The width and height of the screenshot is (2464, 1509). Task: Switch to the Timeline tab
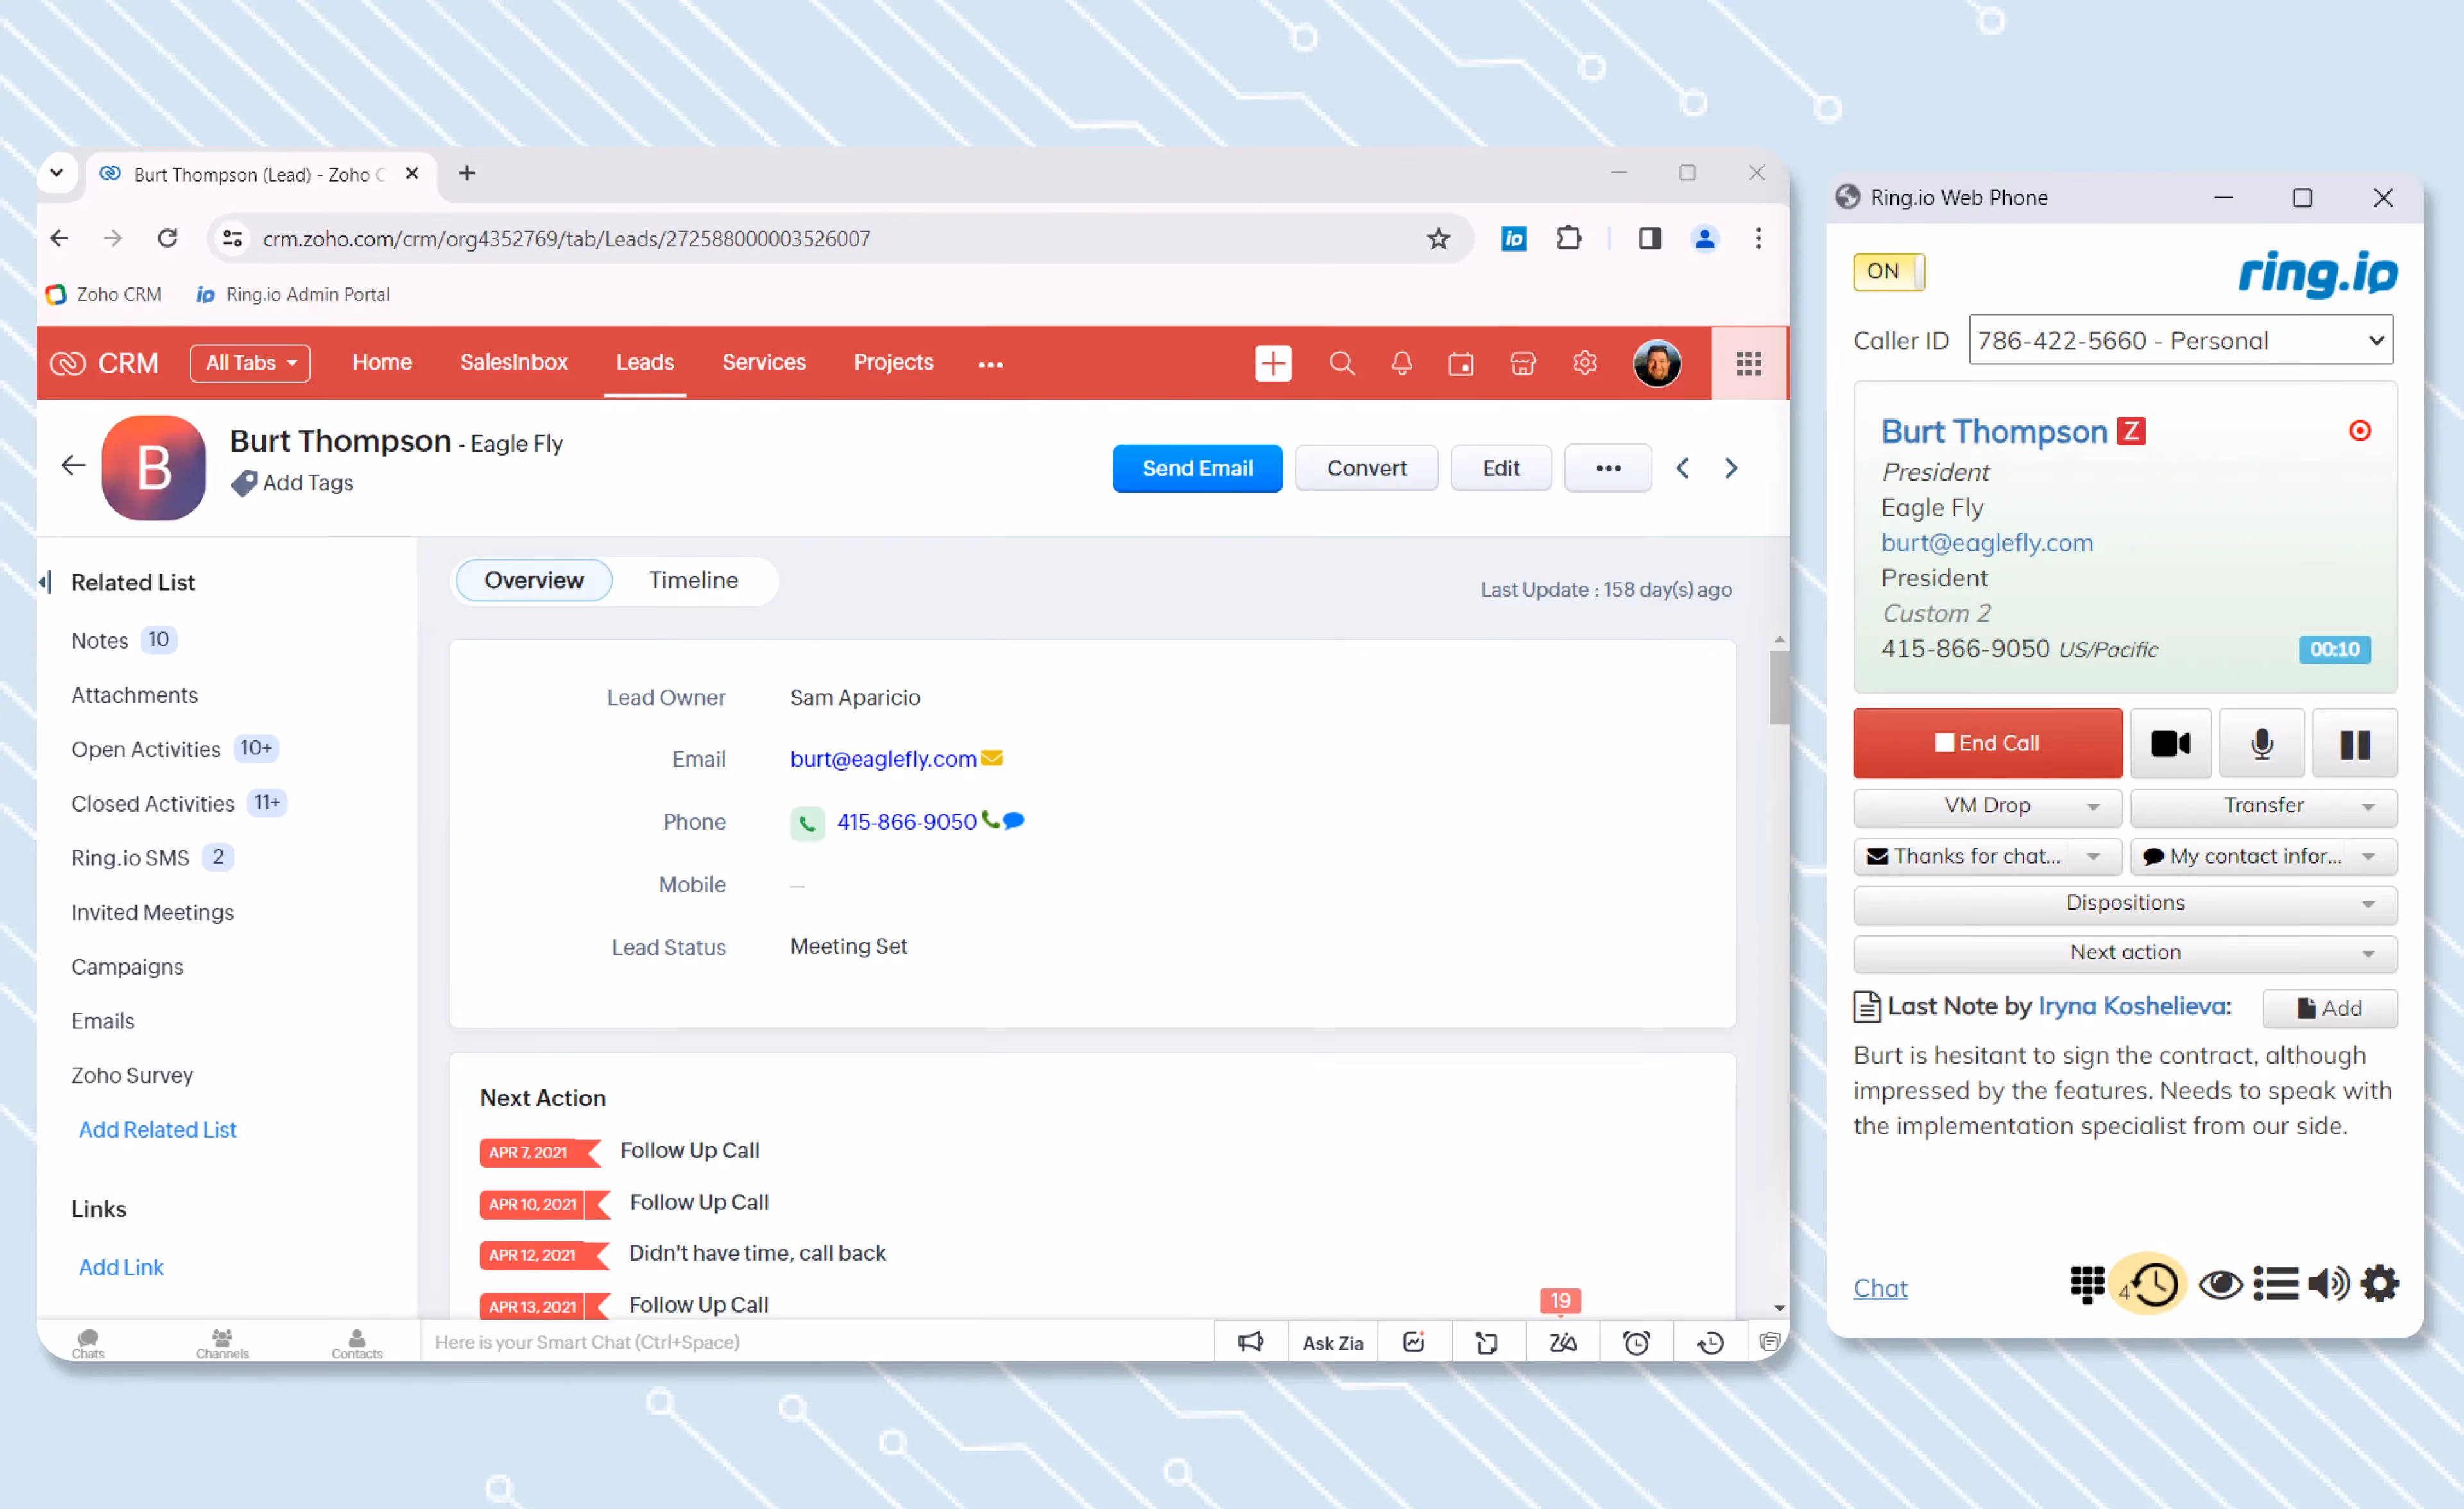click(x=693, y=580)
